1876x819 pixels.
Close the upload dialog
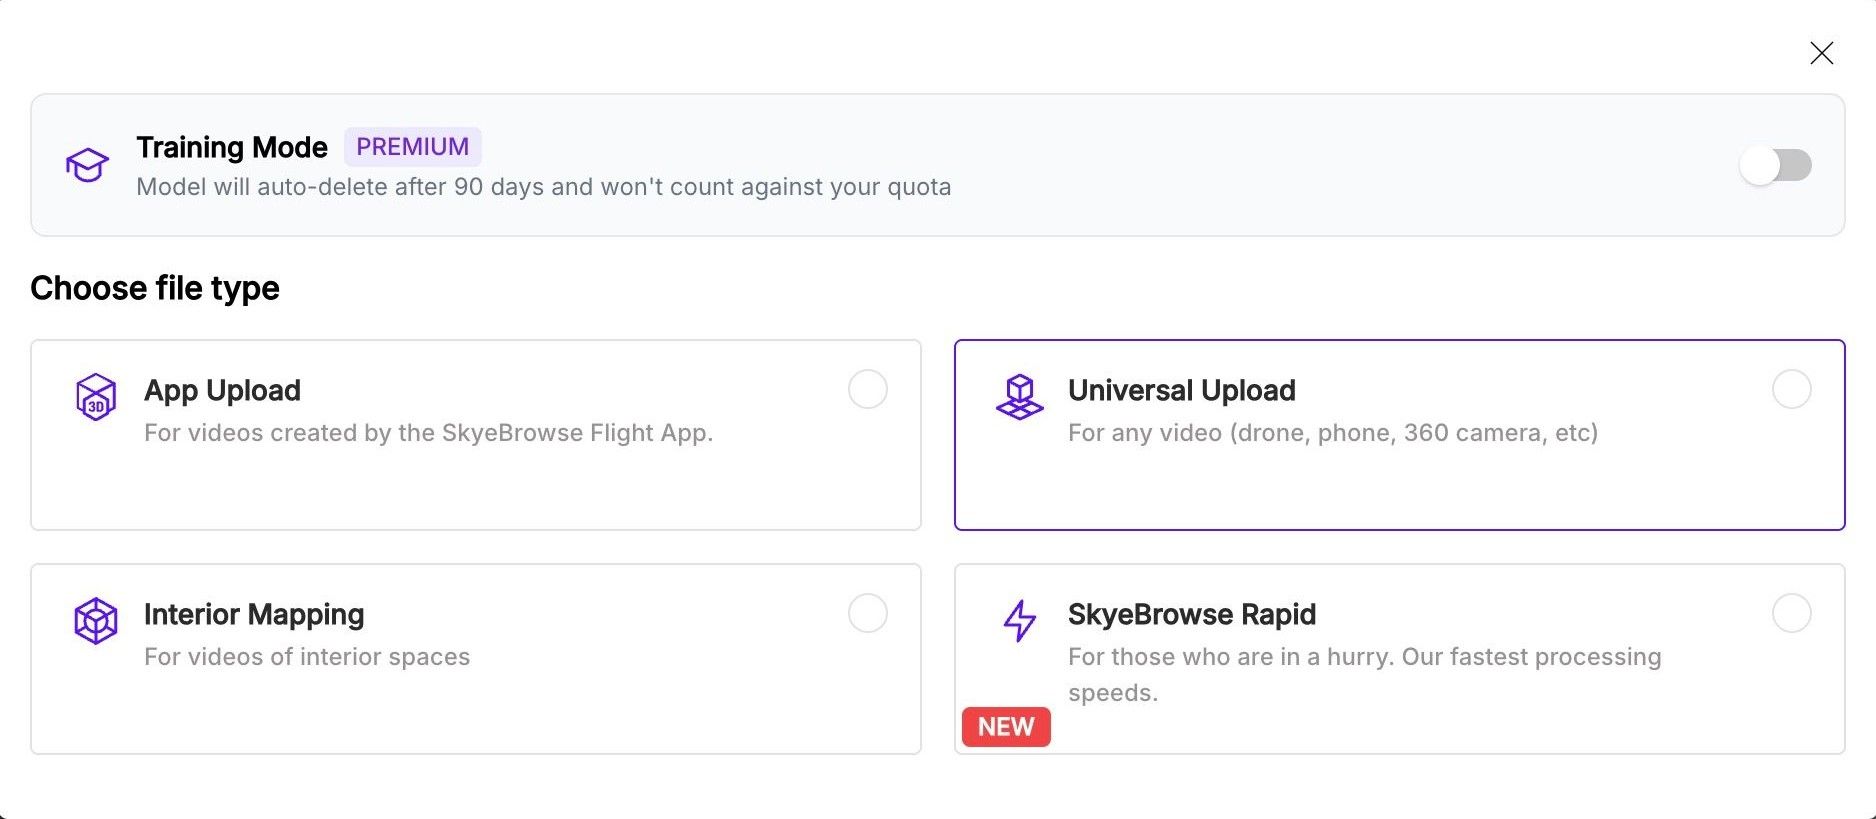click(1822, 53)
